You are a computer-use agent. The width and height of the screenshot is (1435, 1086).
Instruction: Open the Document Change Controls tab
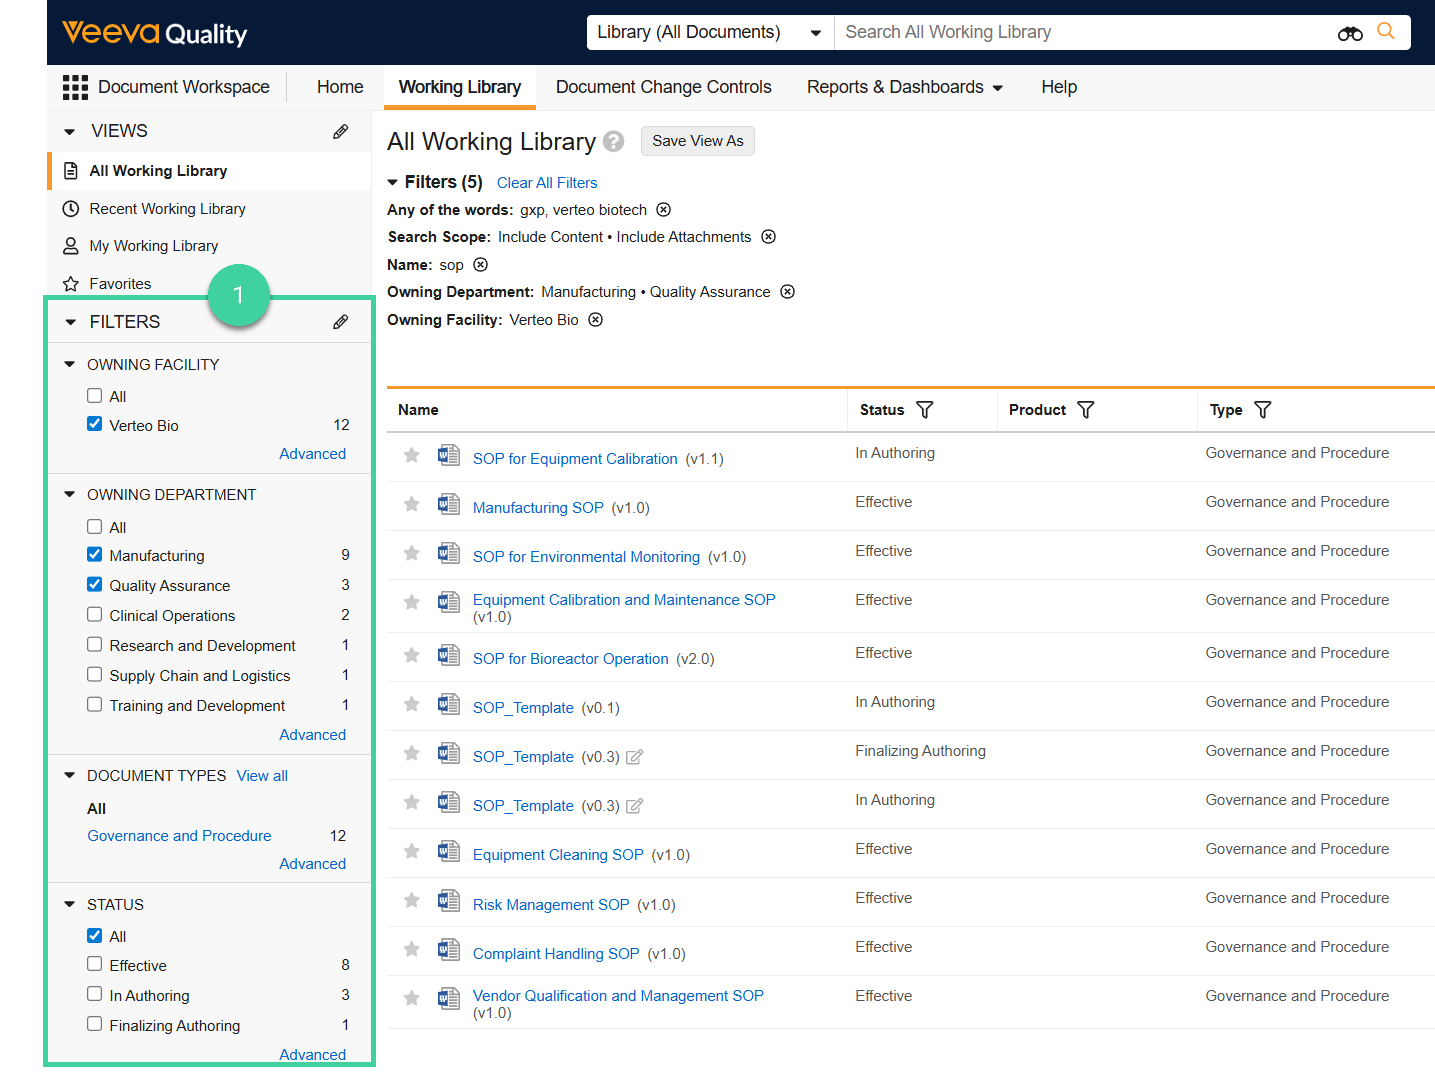pos(664,87)
